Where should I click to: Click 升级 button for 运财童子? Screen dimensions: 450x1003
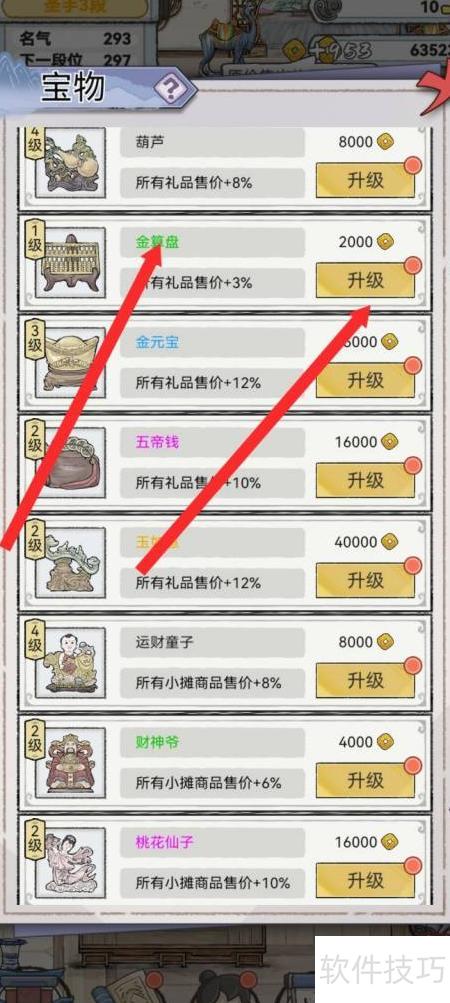[366, 680]
